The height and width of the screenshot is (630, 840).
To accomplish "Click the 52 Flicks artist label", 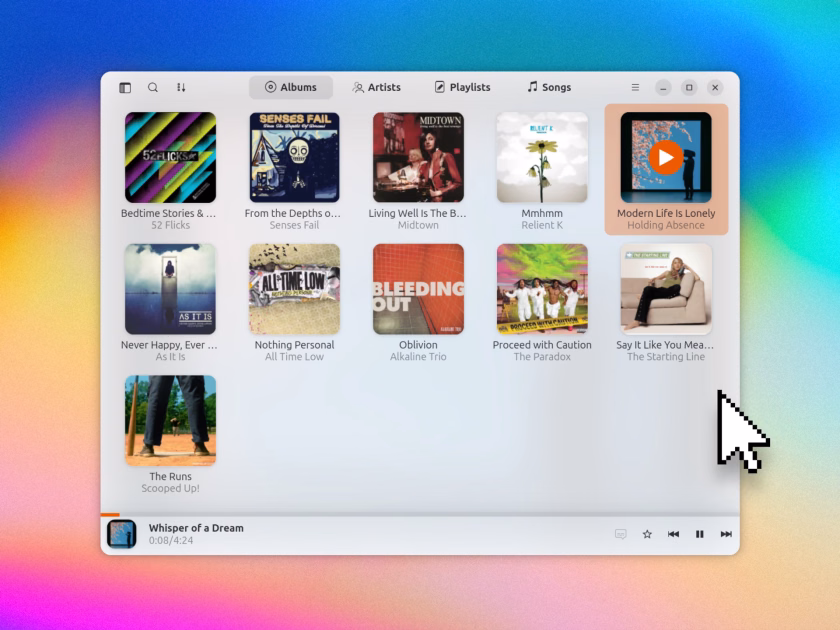I will click(x=170, y=225).
